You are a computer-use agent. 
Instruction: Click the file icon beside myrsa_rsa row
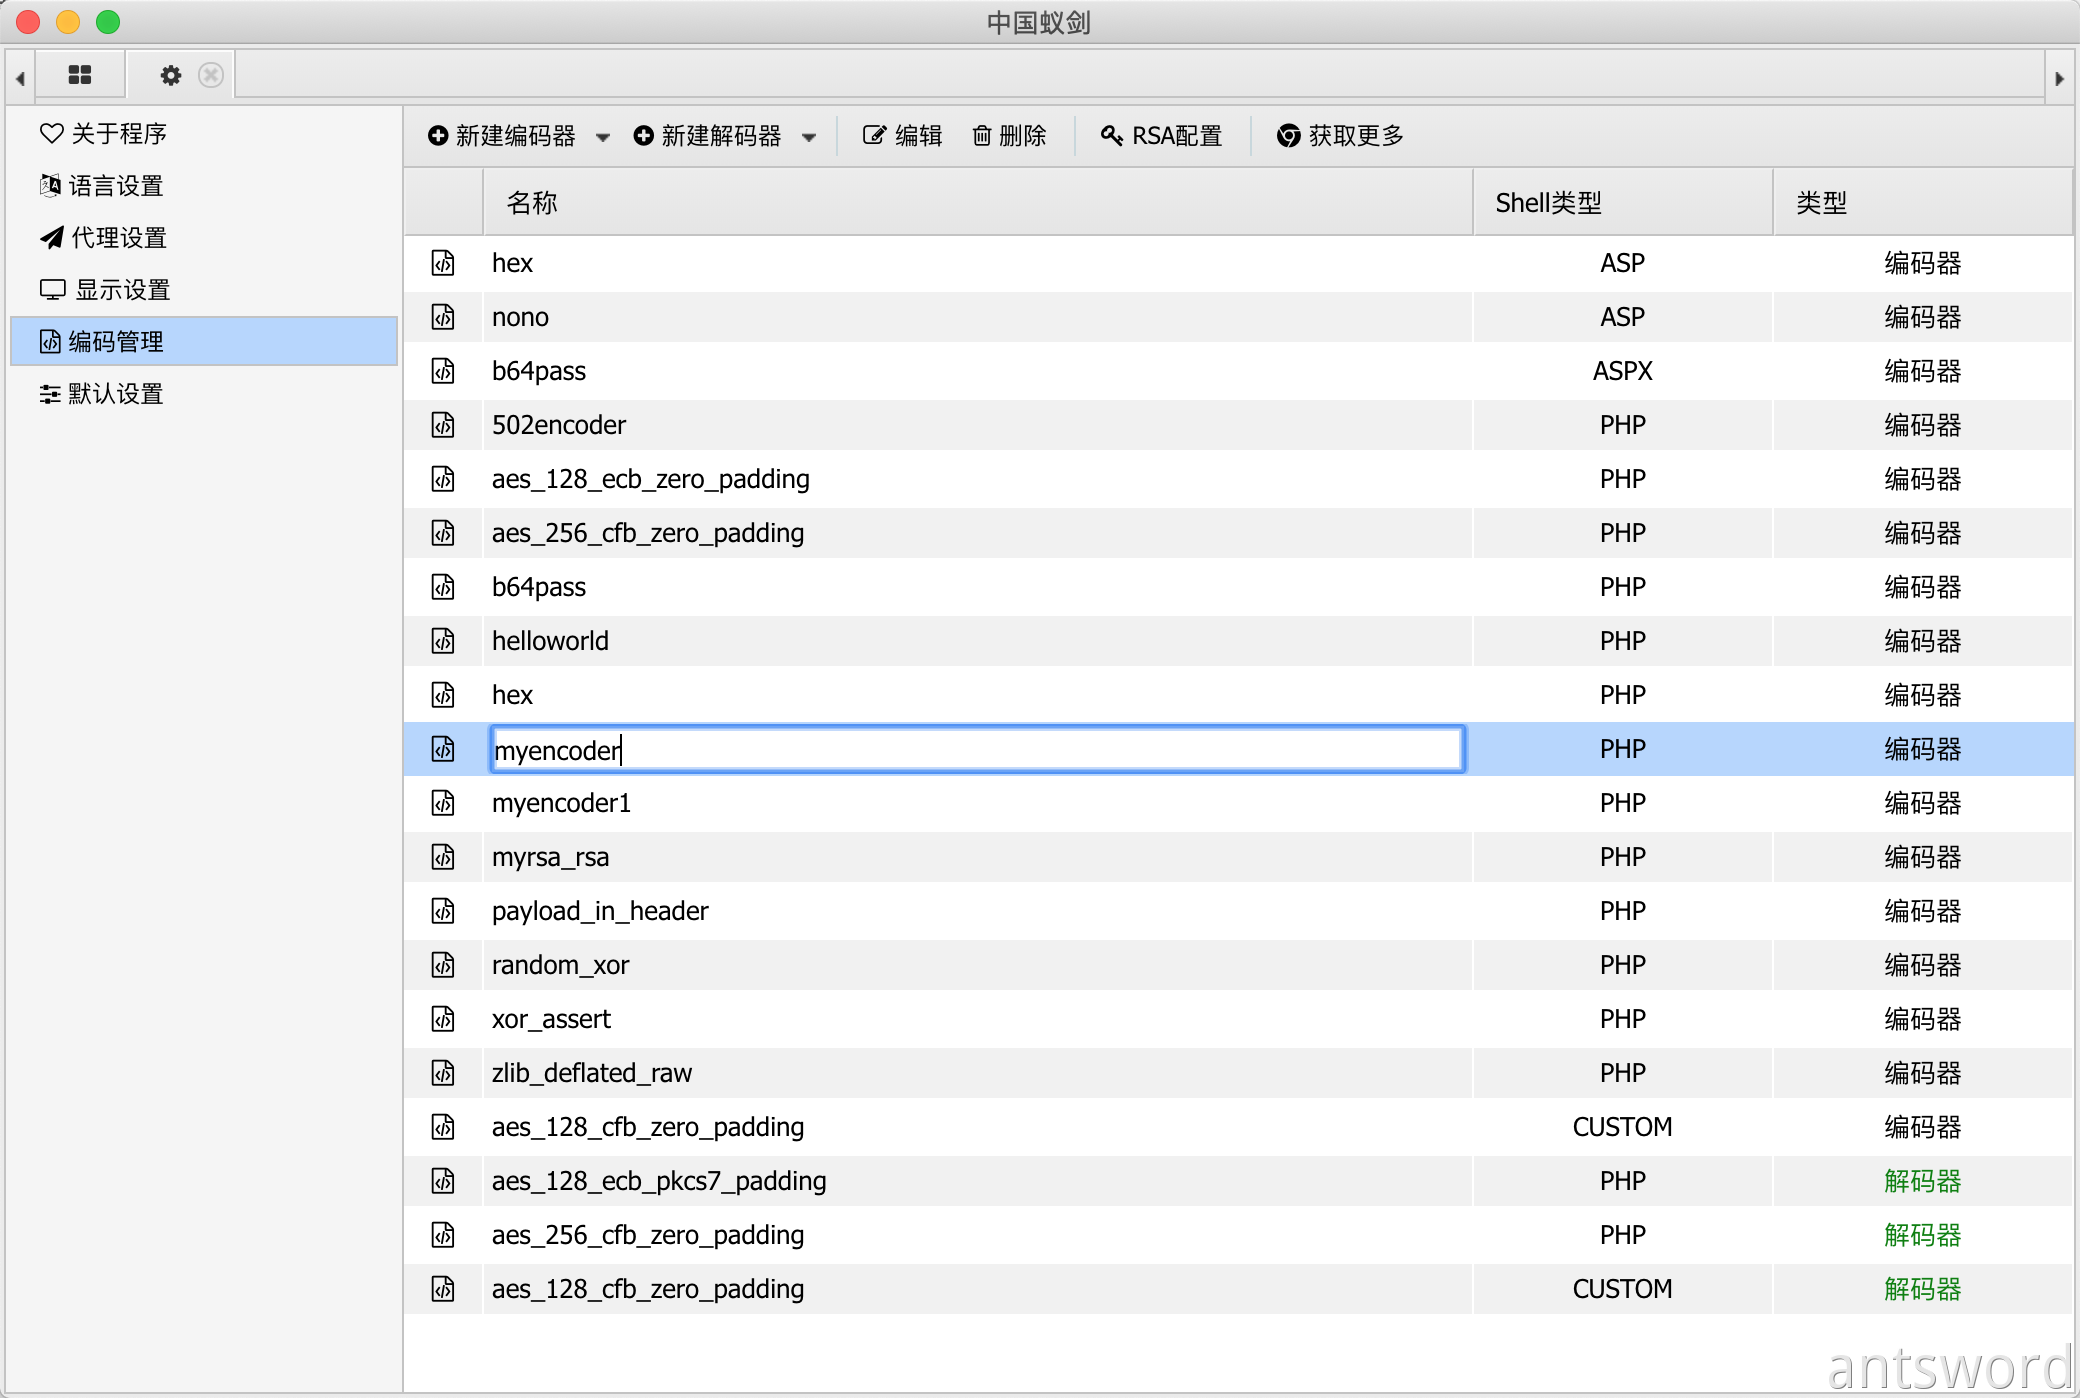[443, 857]
